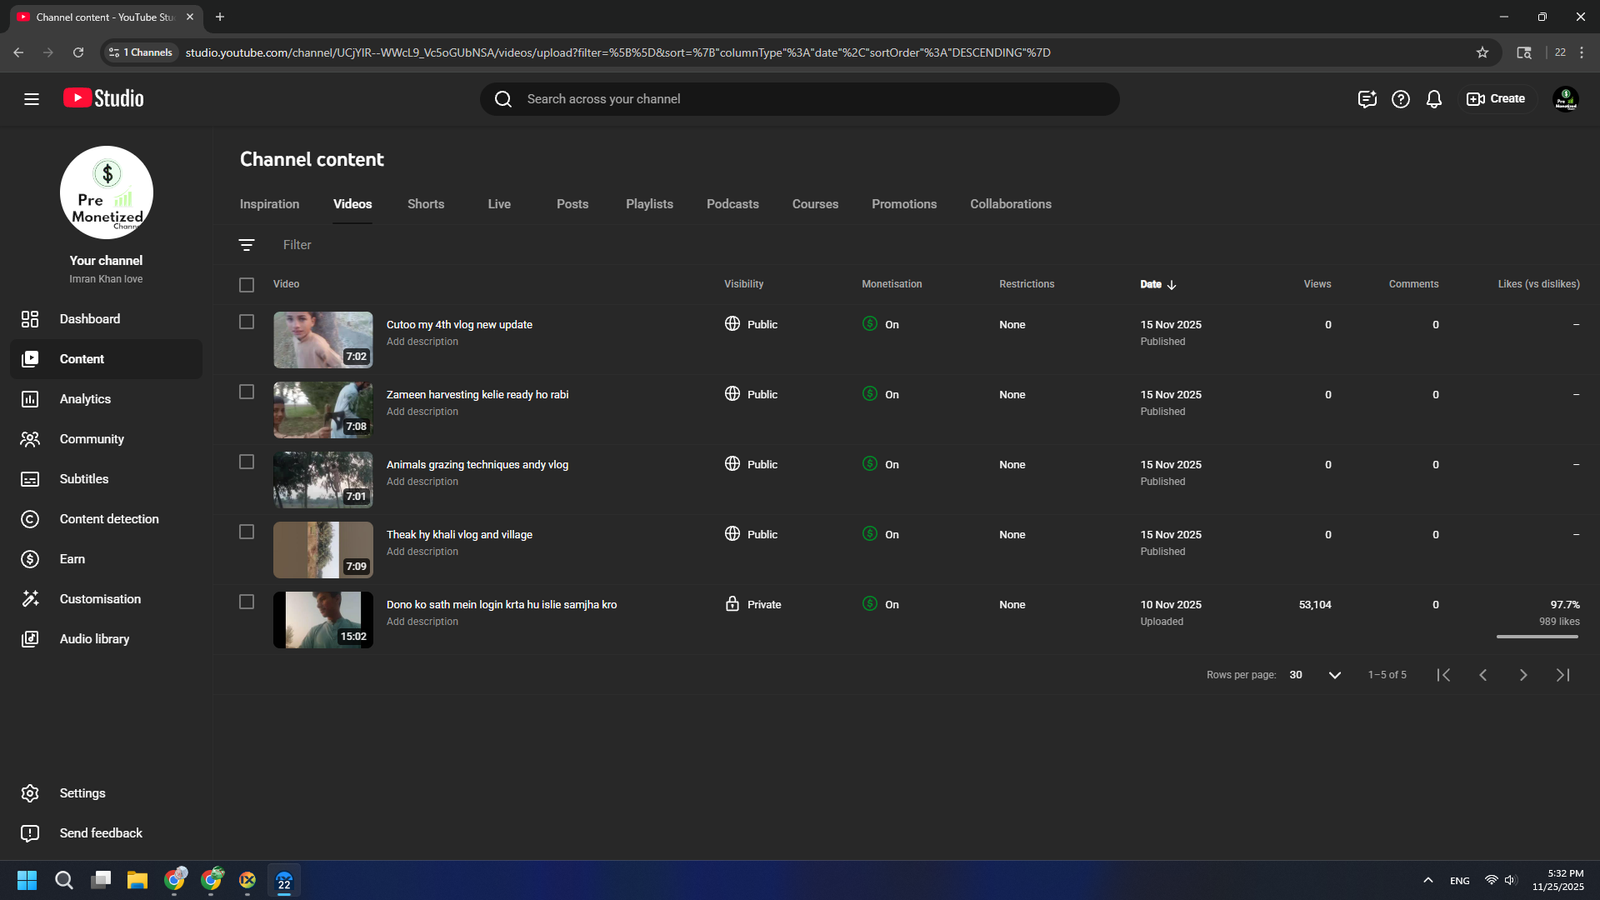The width and height of the screenshot is (1600, 900).
Task: Open the Audio library sidebar item
Action: pos(94,639)
